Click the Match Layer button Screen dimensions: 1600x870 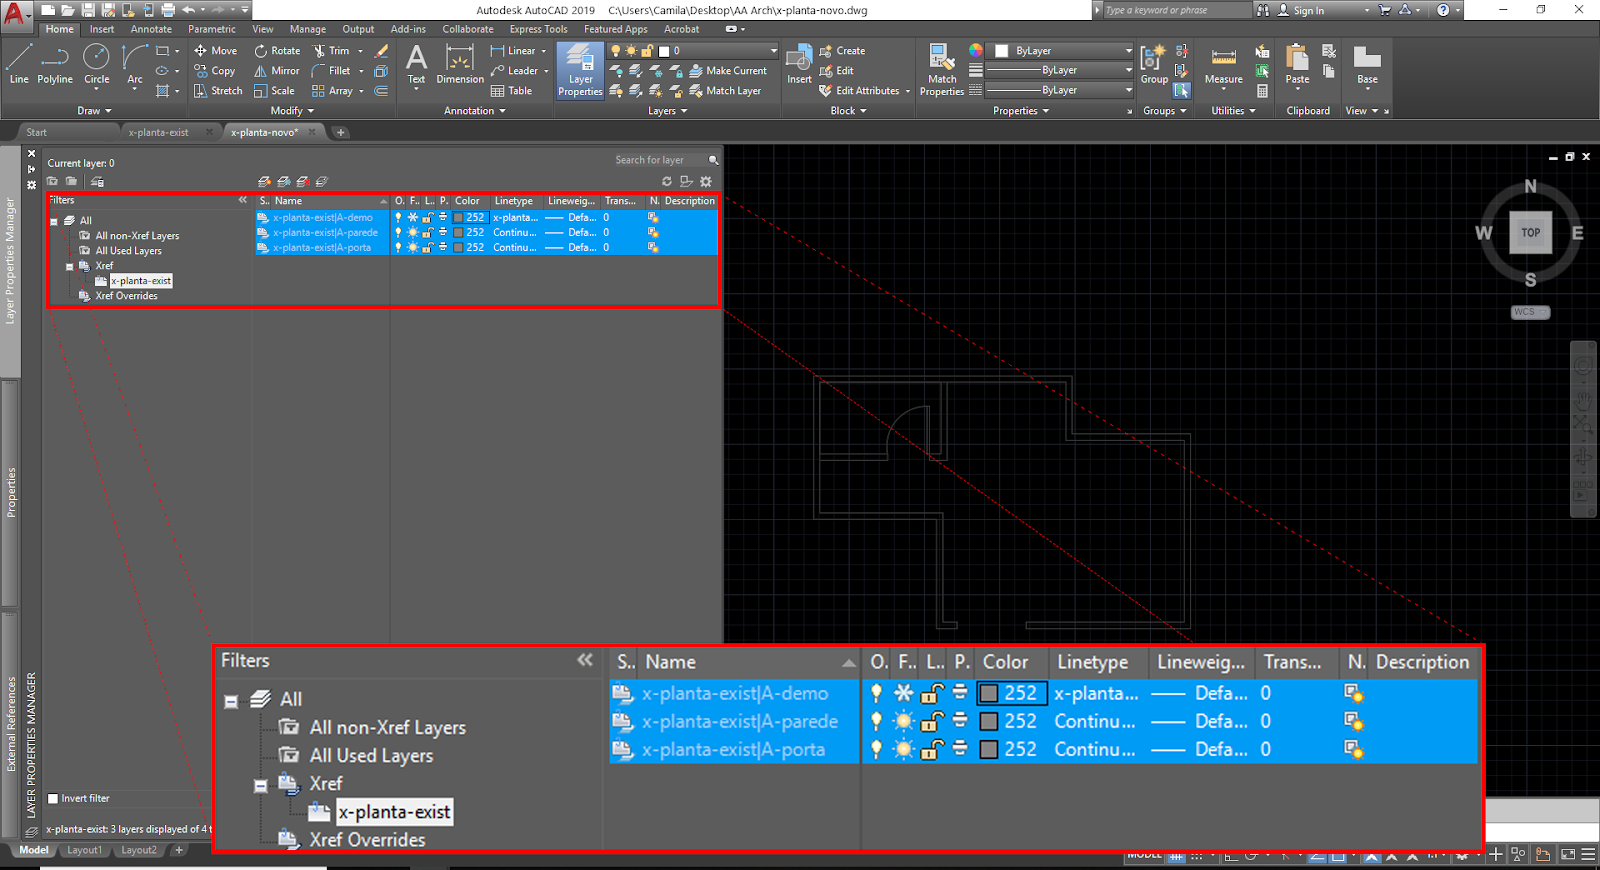pyautogui.click(x=725, y=91)
